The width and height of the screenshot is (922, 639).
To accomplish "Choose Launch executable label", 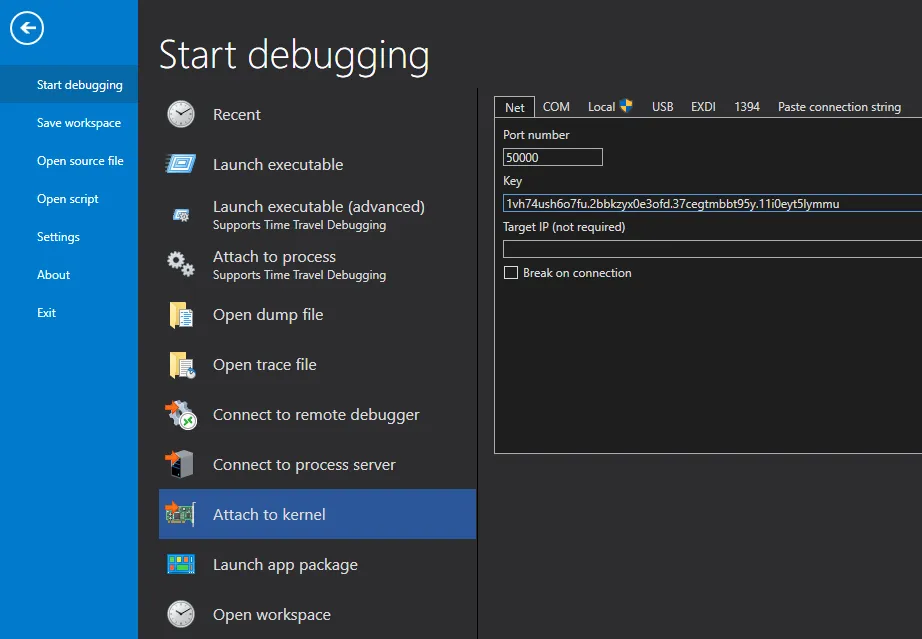I will tap(278, 165).
